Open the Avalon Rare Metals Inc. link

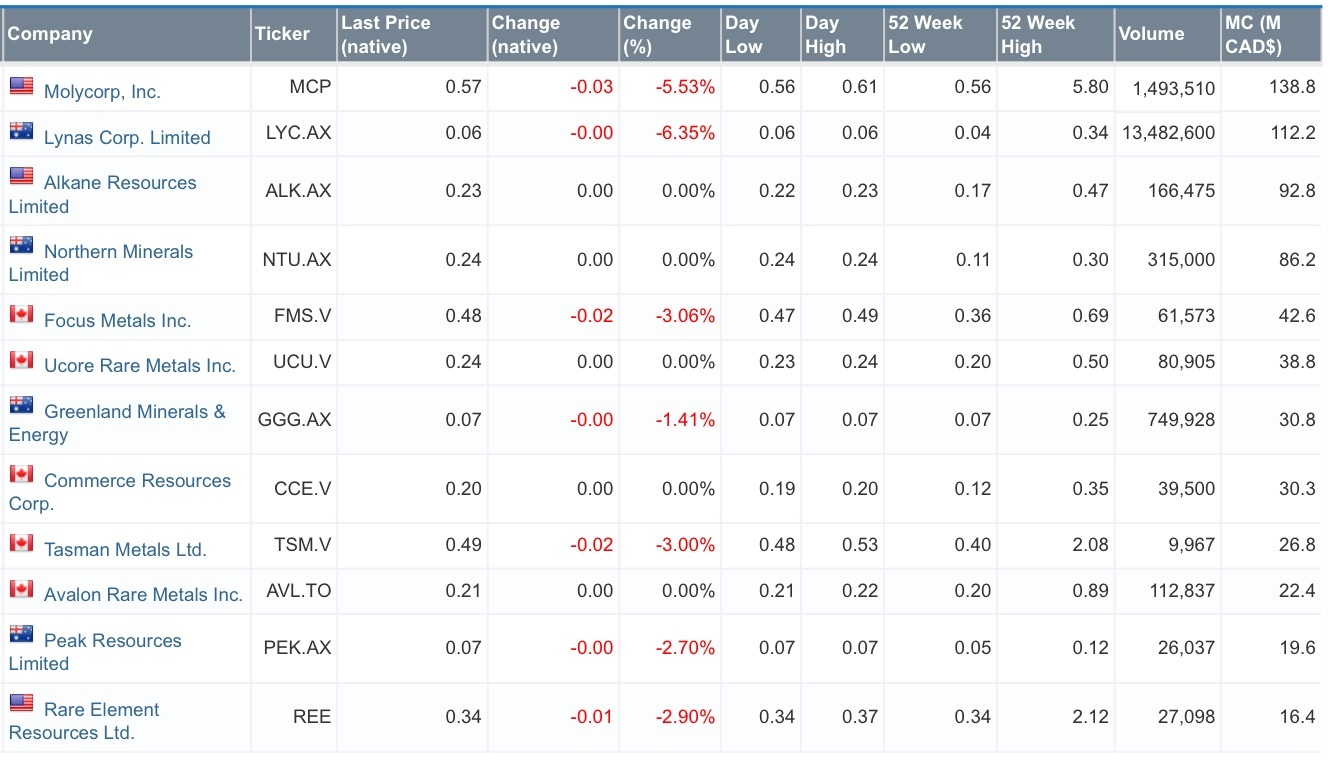143,595
